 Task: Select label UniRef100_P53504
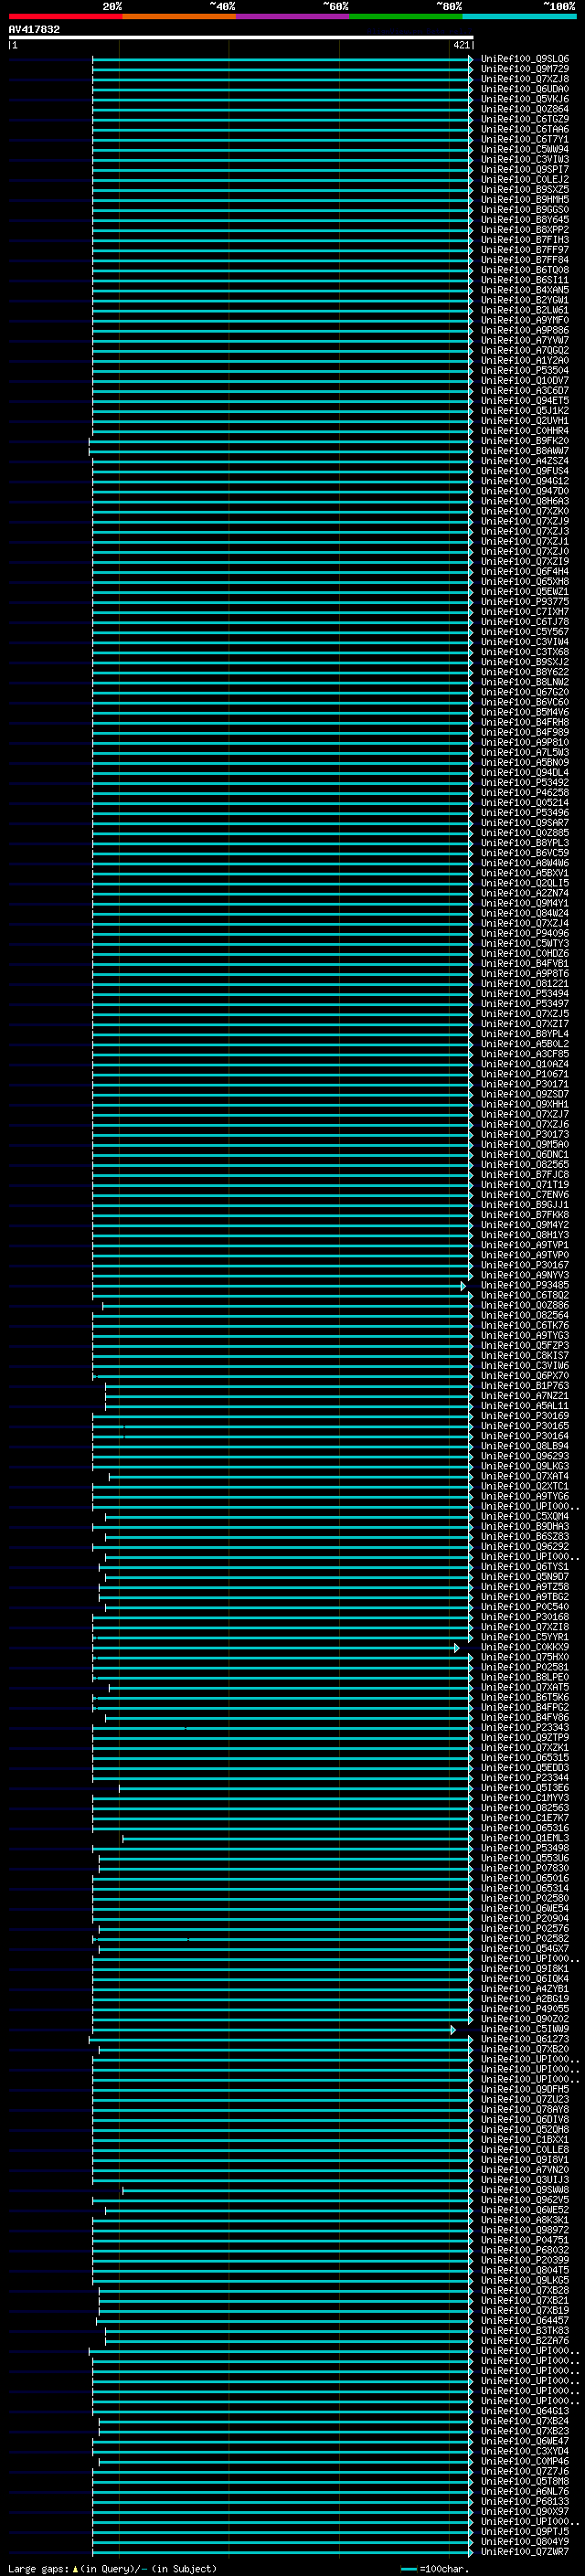(x=524, y=370)
